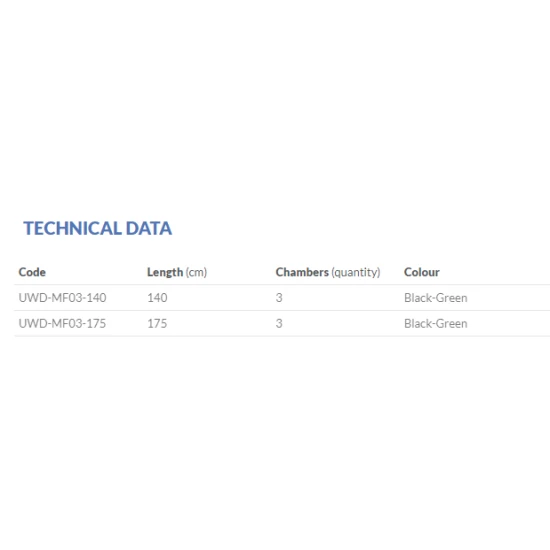550x550 pixels.
Task: Click the (quantity) unit label
Action: tap(356, 272)
